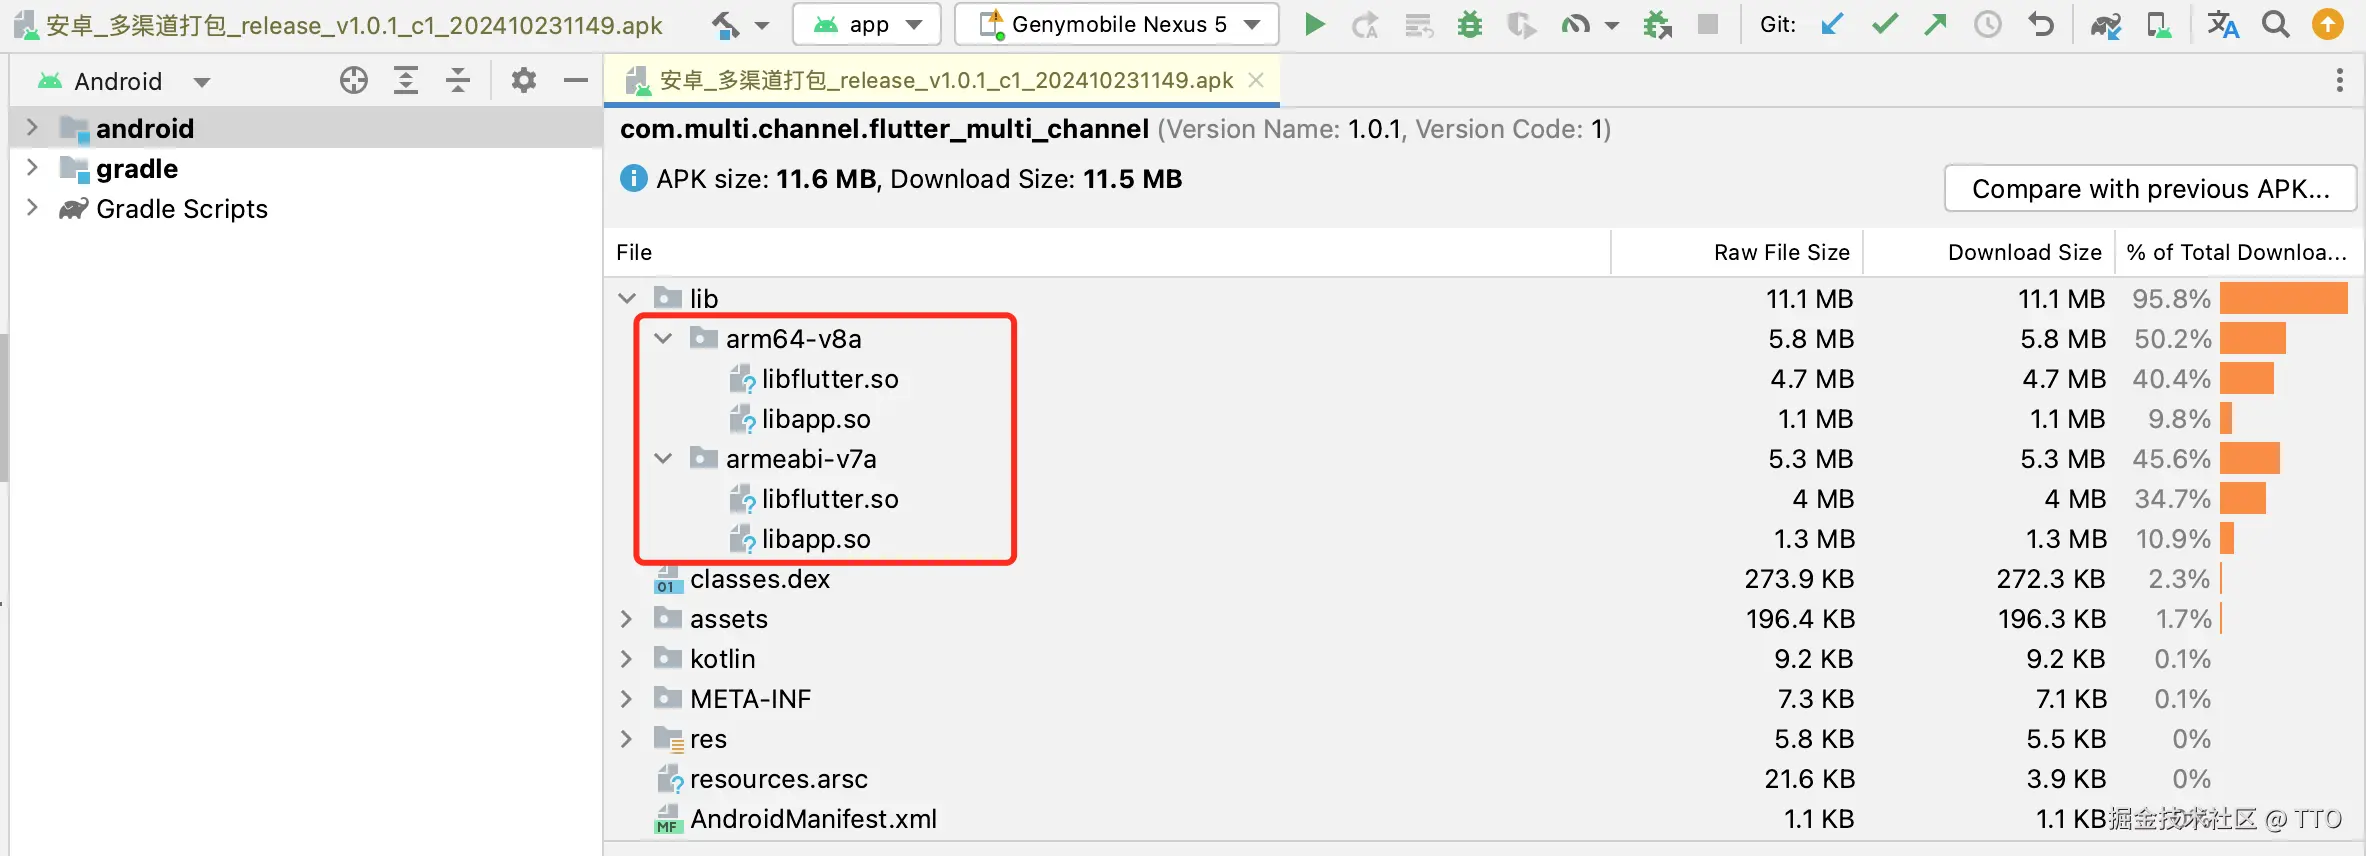Select Gradle Scripts row
This screenshot has height=856, width=2366.
click(306, 208)
